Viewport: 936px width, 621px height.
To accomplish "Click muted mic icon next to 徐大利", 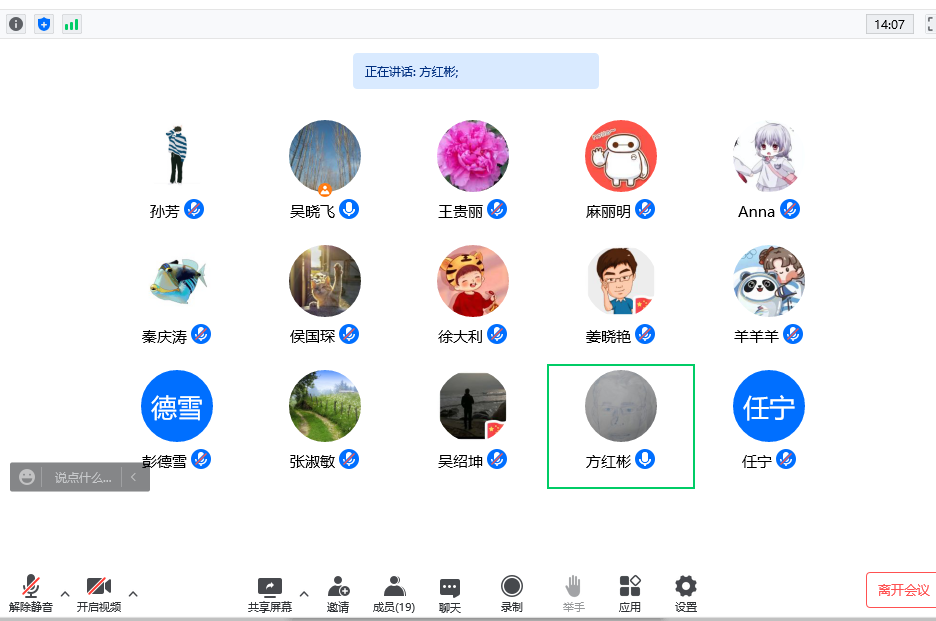I will point(497,334).
